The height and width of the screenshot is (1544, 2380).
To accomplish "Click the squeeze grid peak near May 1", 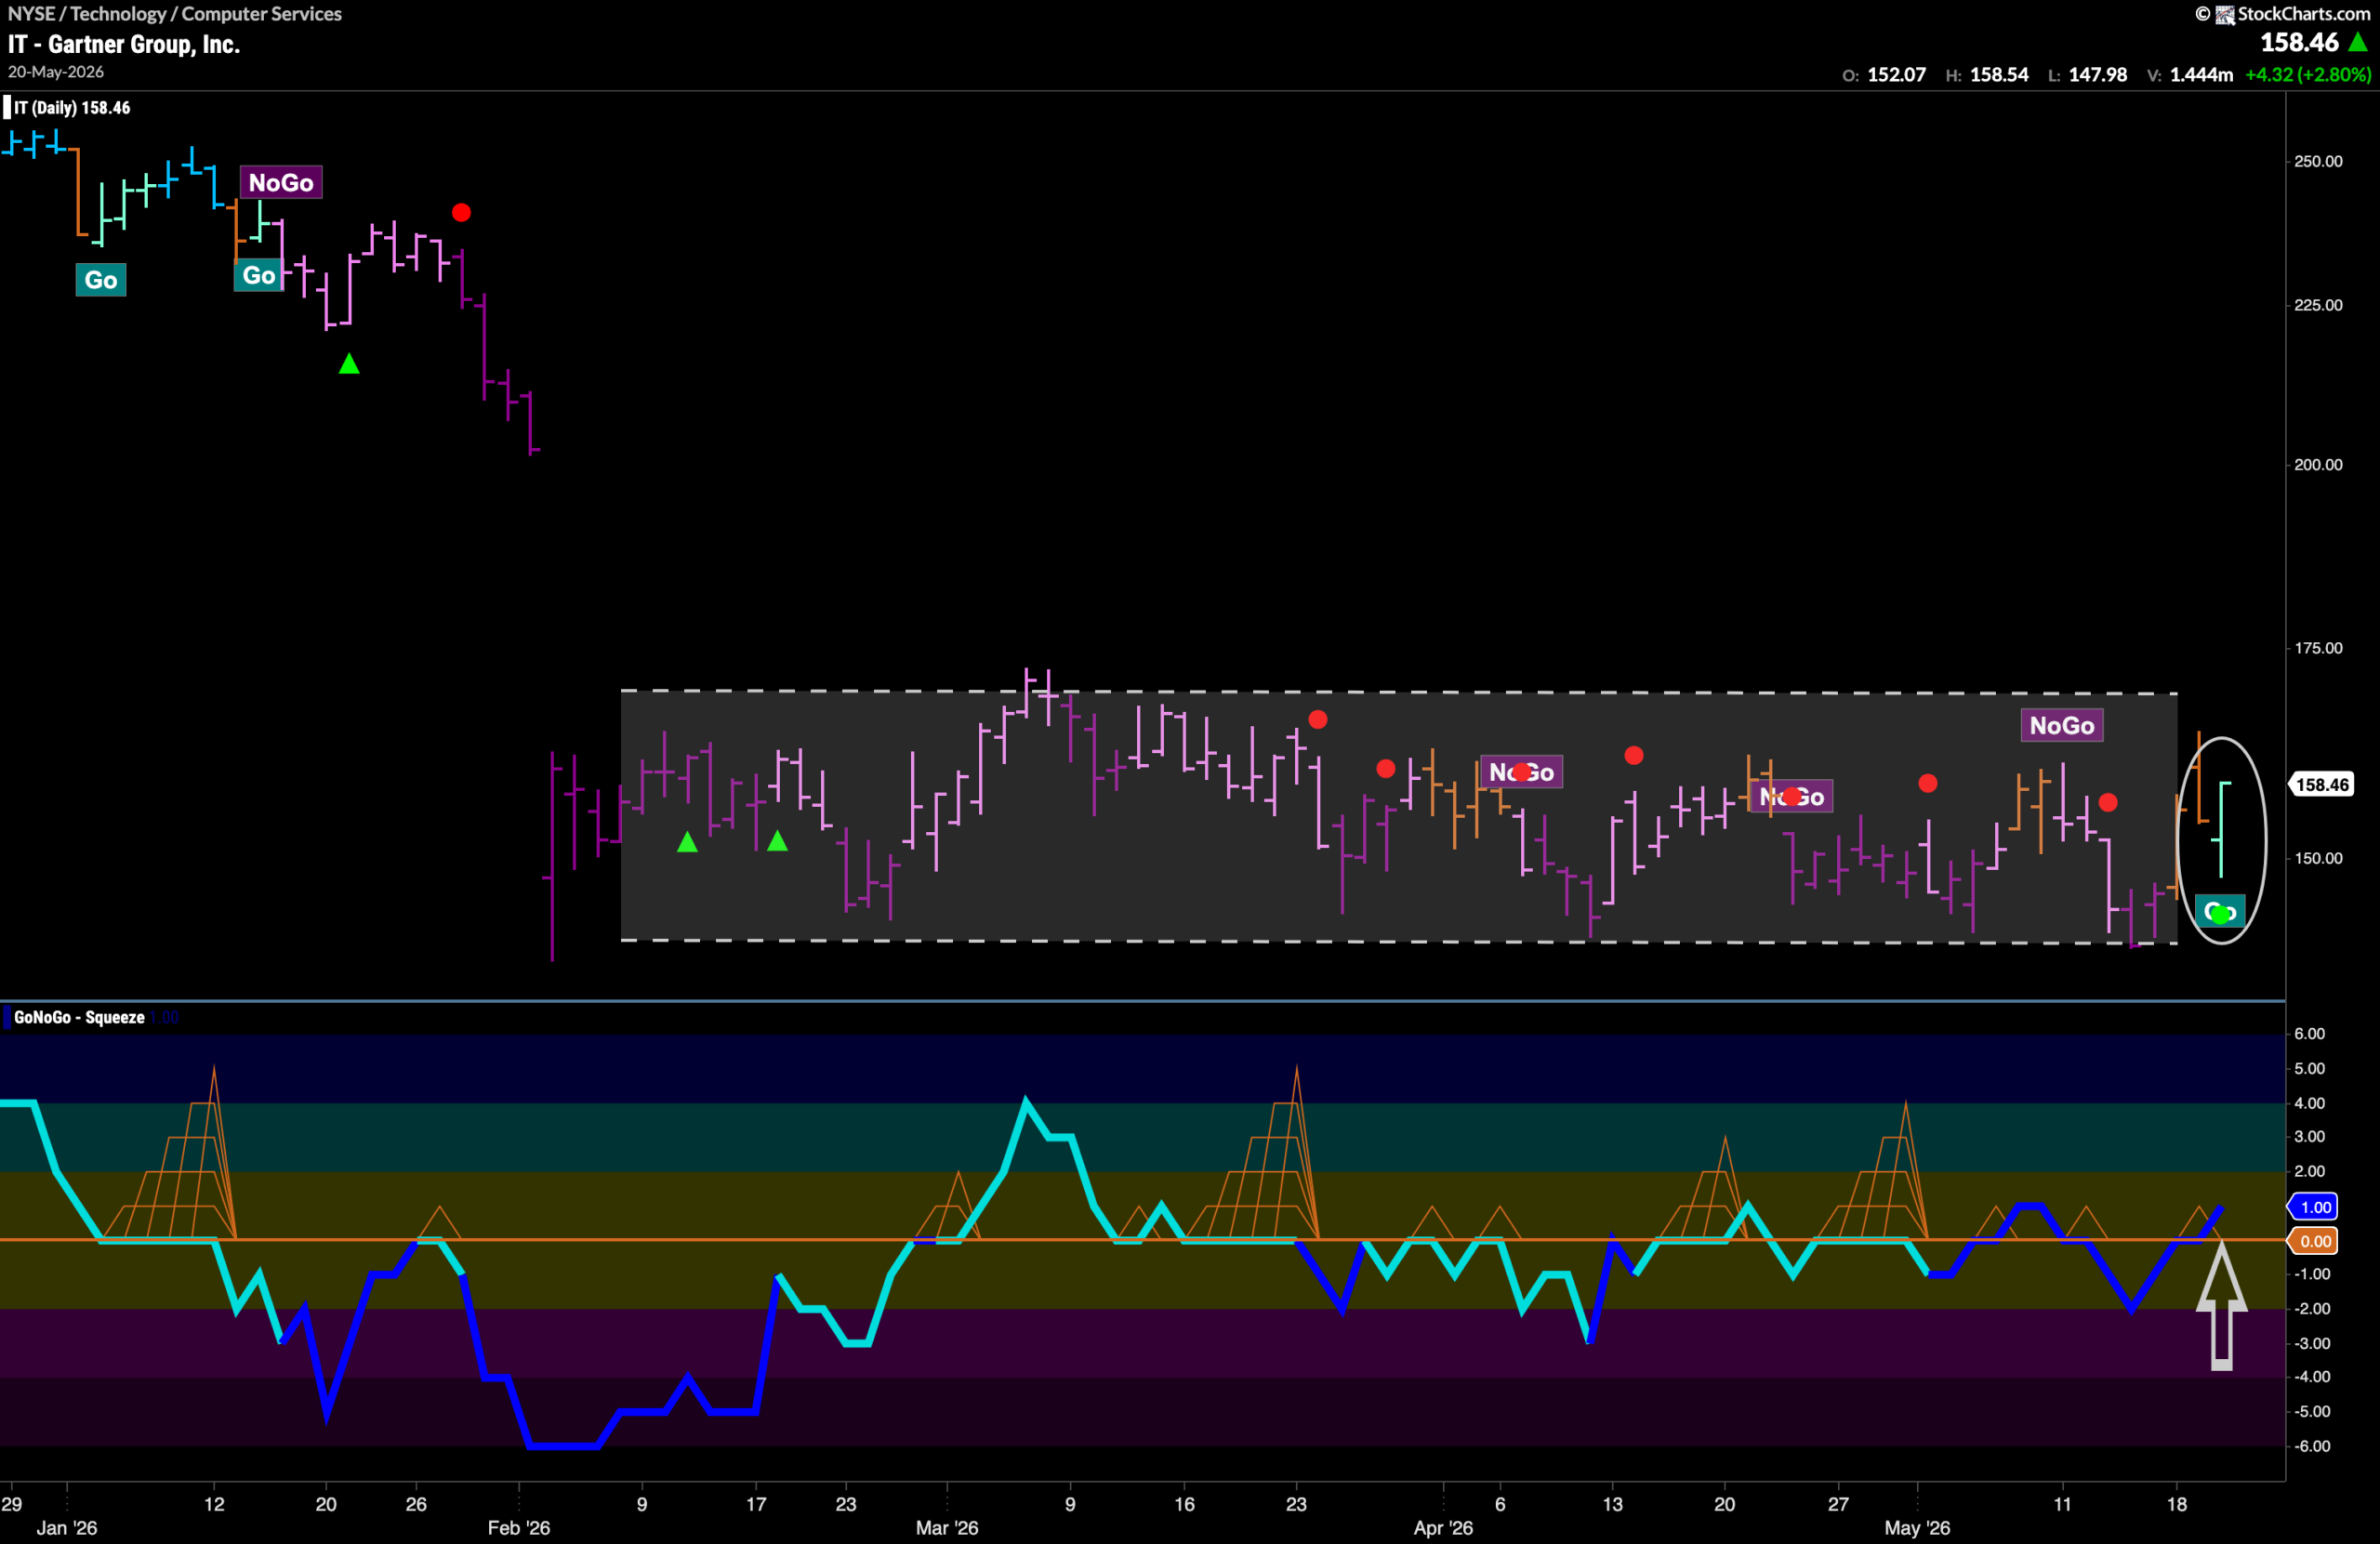I will [x=1905, y=1104].
